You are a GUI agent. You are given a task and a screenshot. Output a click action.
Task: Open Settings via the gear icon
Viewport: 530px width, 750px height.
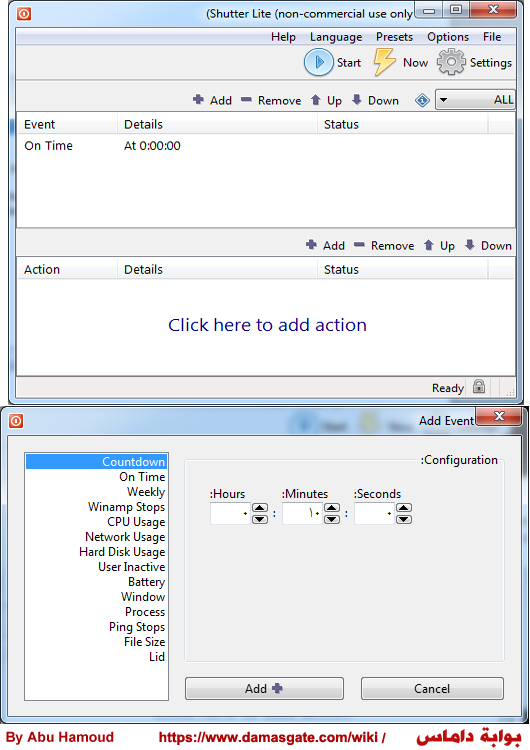point(451,62)
